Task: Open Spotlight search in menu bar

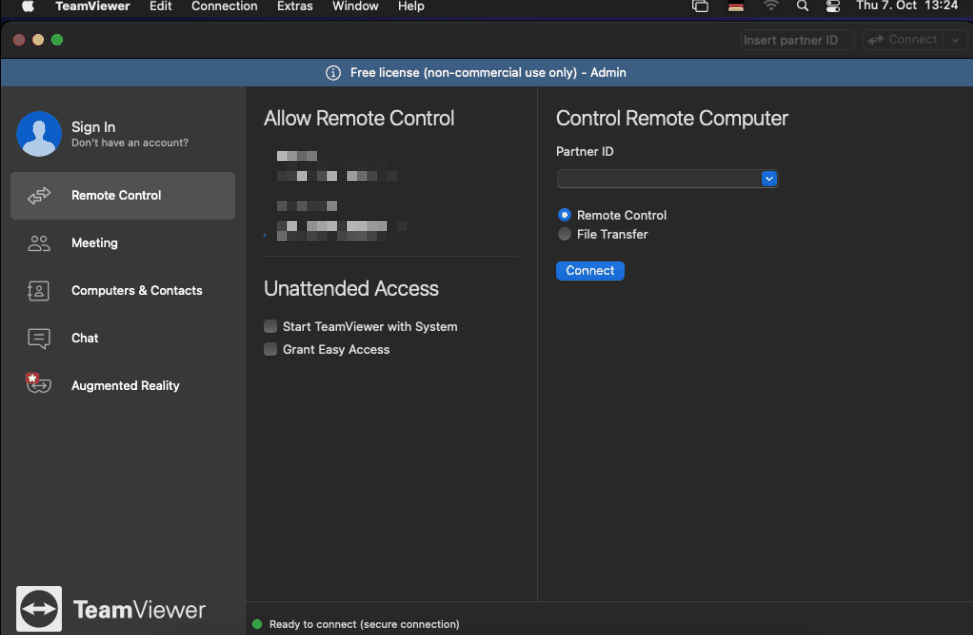Action: tap(802, 6)
